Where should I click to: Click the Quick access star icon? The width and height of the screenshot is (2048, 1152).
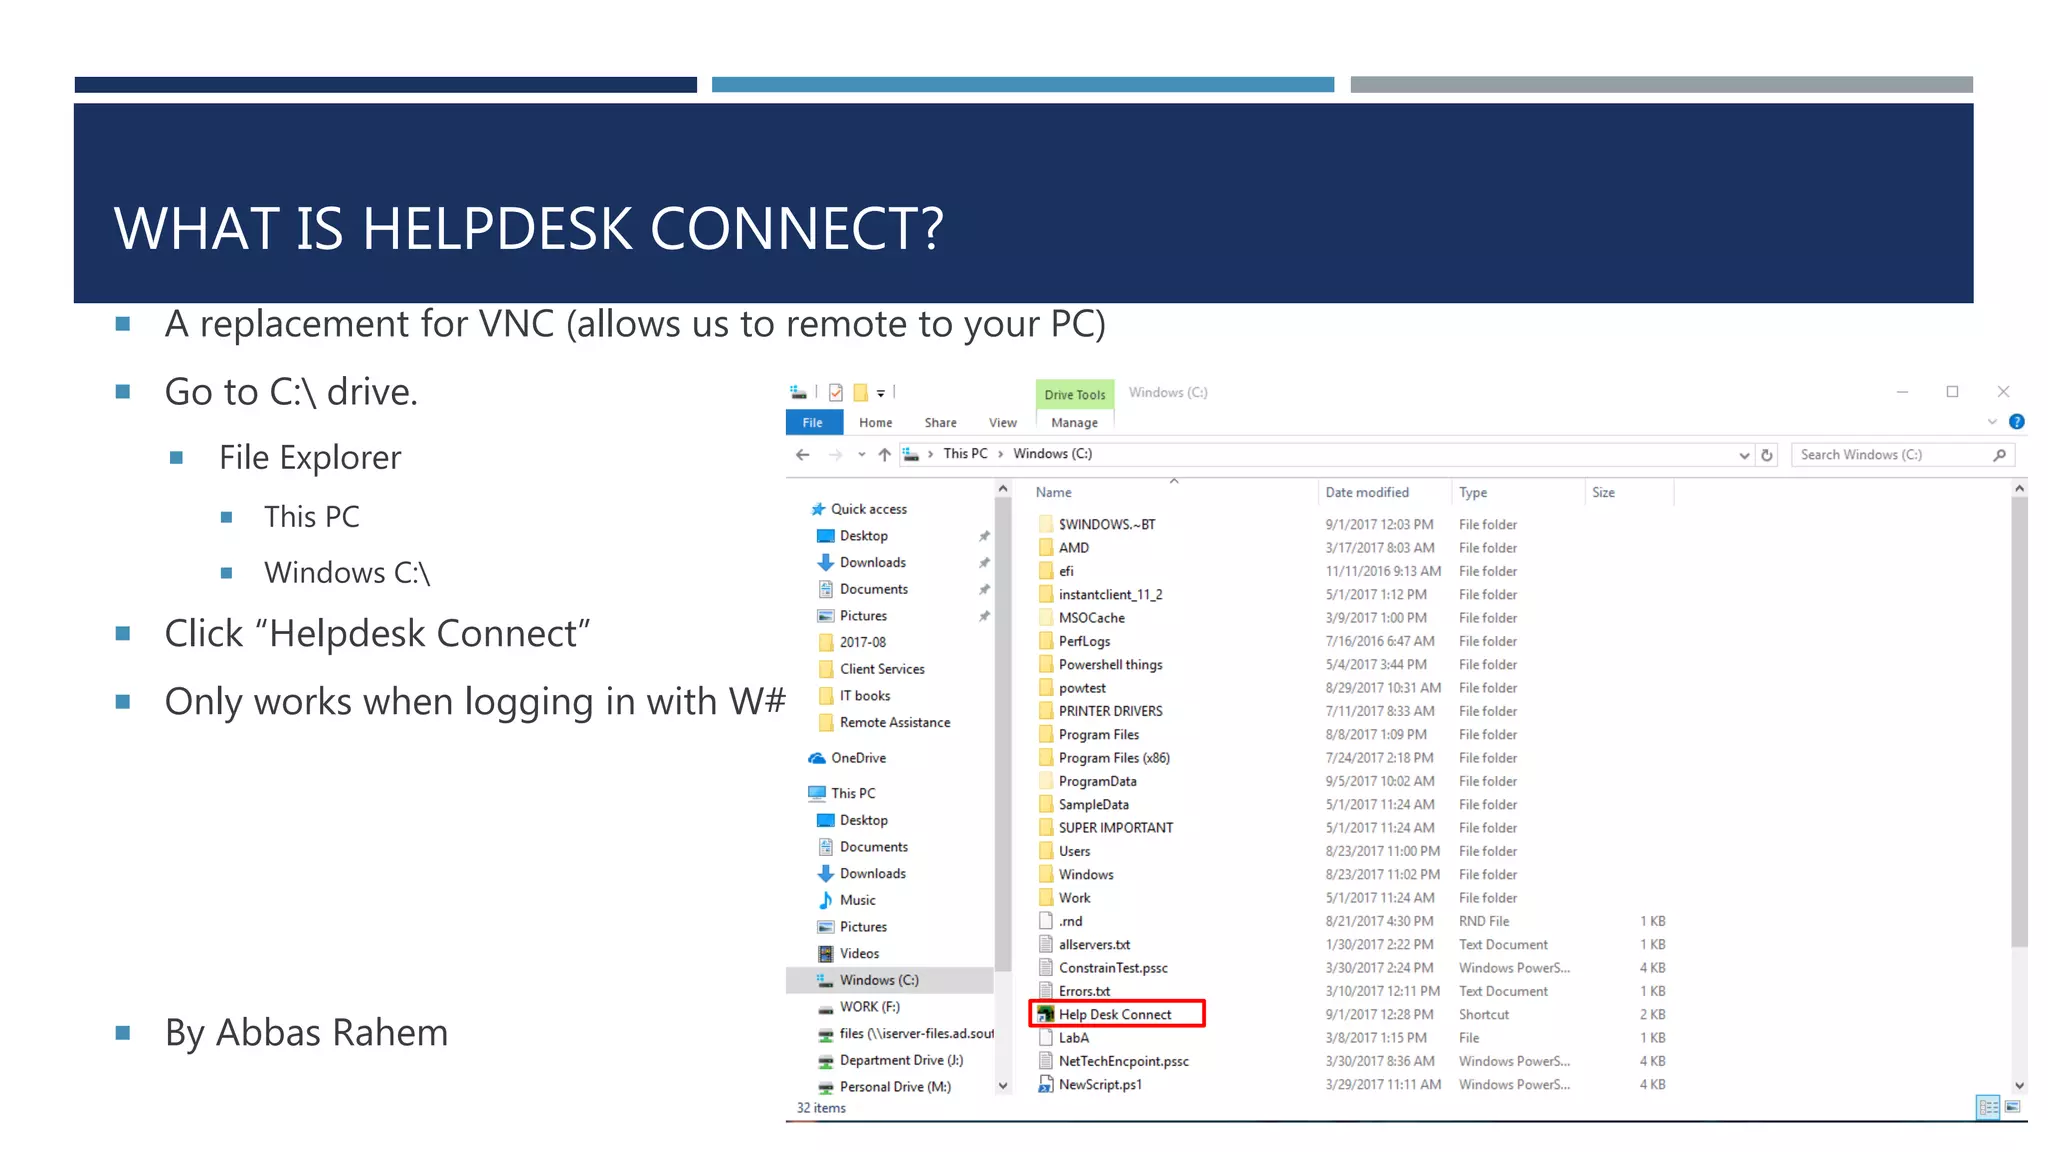(818, 509)
